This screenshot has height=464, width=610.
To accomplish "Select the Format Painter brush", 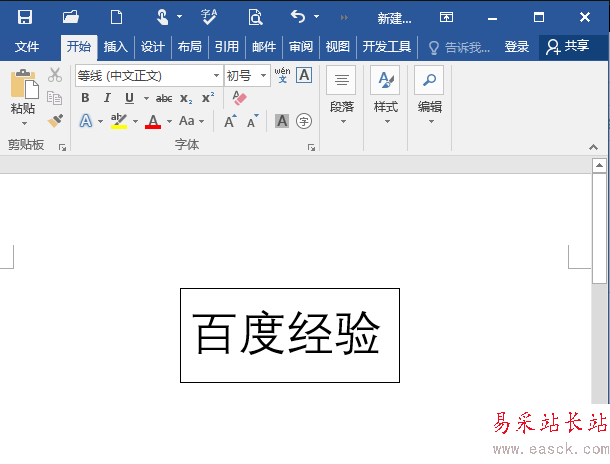I will 55,121.
